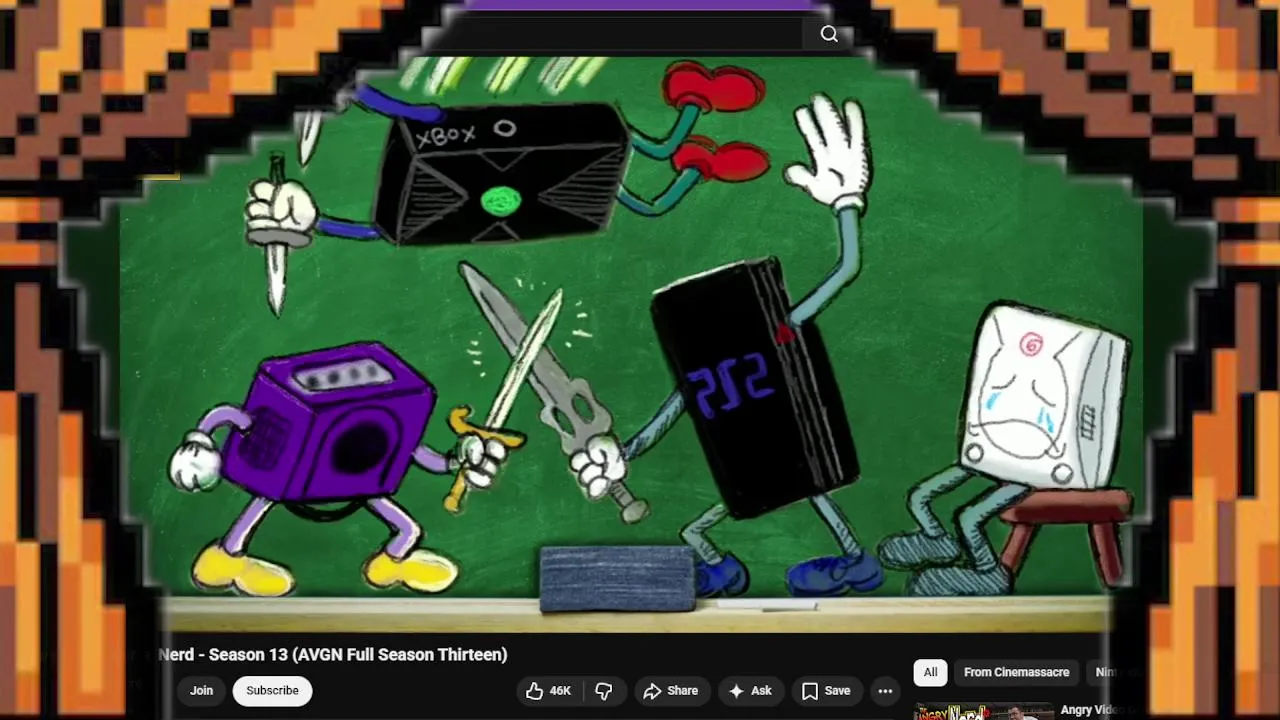This screenshot has height=720, width=1280.
Task: Select the From Cinemassacre filter chip
Action: click(x=1016, y=672)
